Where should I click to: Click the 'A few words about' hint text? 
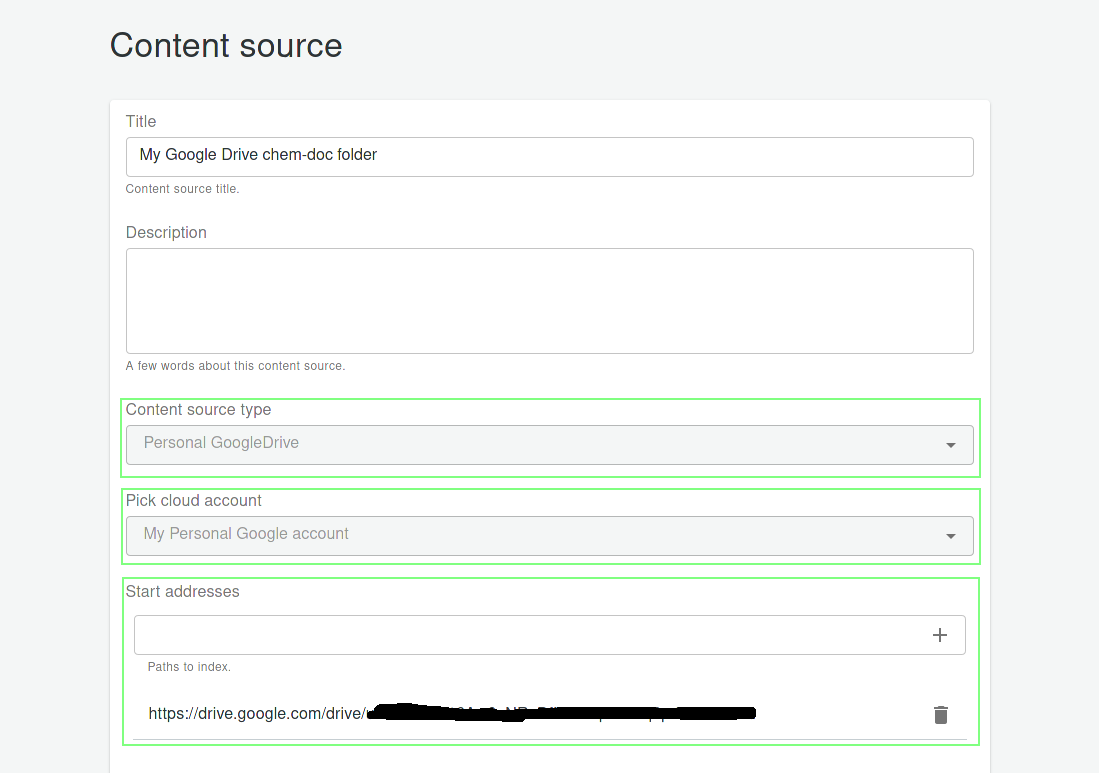235,366
